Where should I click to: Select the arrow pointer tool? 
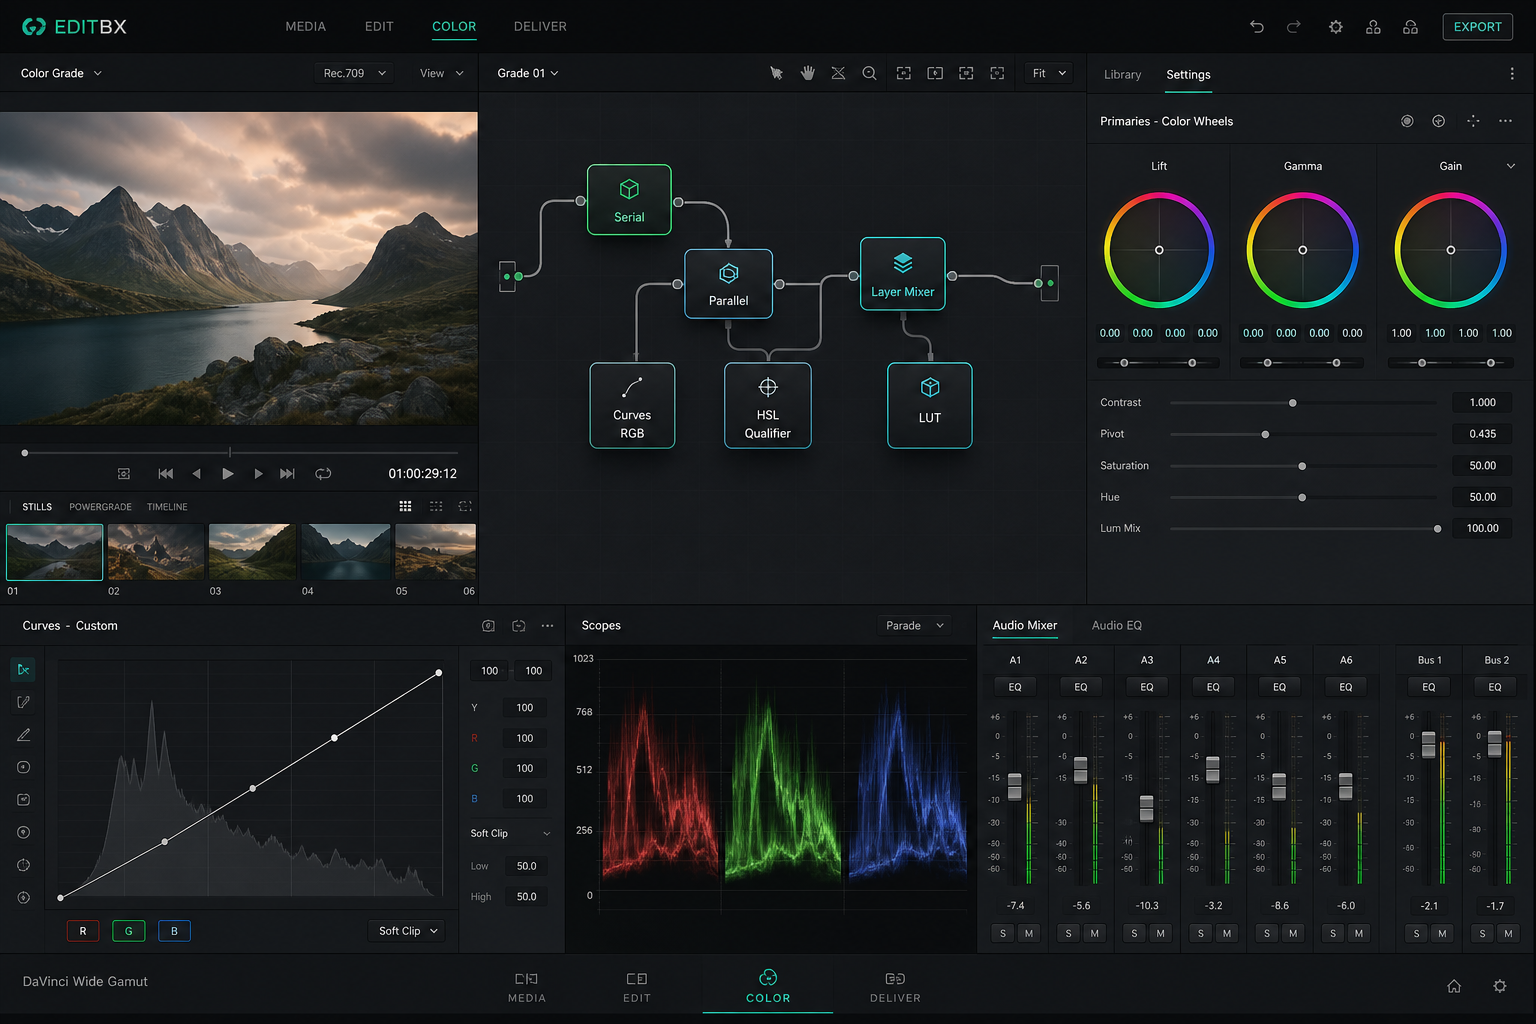coord(776,73)
